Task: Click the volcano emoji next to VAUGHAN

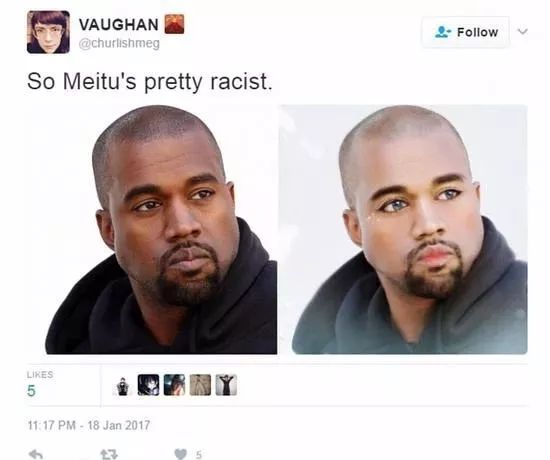Action: coord(174,24)
